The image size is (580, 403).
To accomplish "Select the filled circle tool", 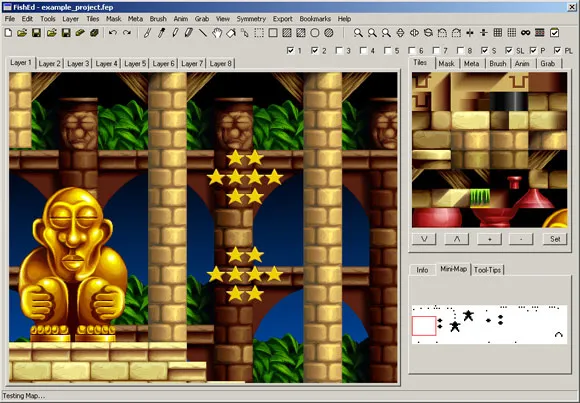I will pyautogui.click(x=329, y=33).
